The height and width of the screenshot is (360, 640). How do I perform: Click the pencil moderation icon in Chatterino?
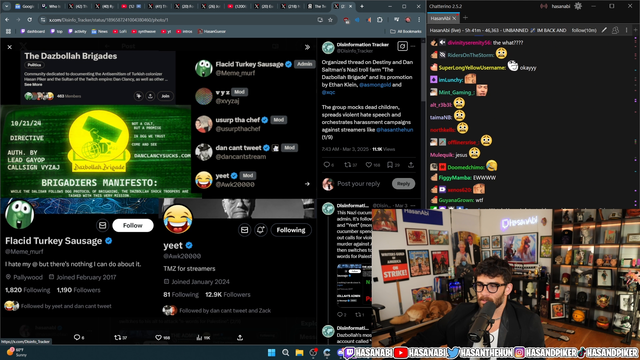tap(604, 30)
